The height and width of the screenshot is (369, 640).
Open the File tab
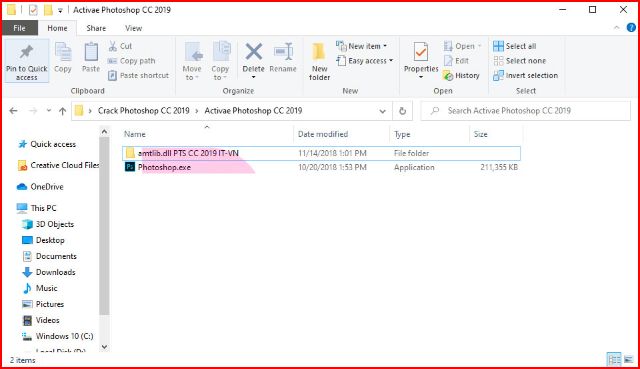[20, 28]
